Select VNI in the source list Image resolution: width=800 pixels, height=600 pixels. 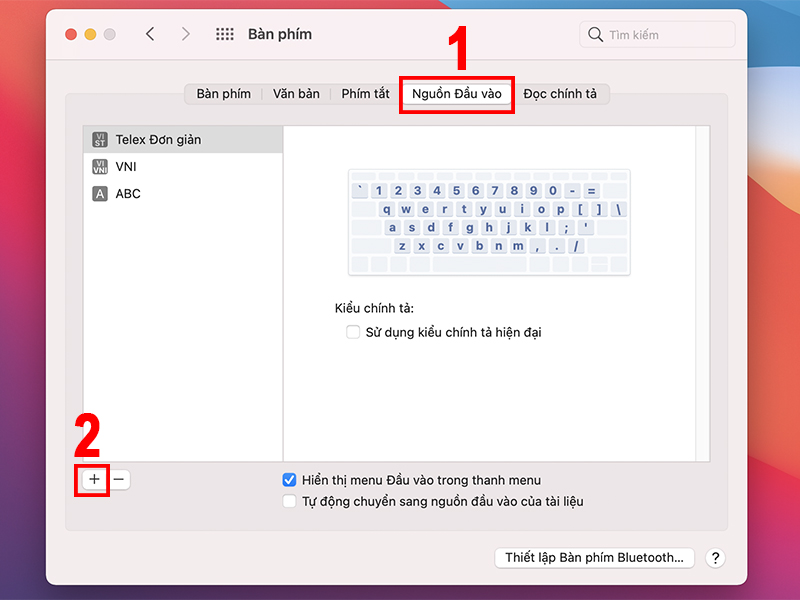(183, 166)
